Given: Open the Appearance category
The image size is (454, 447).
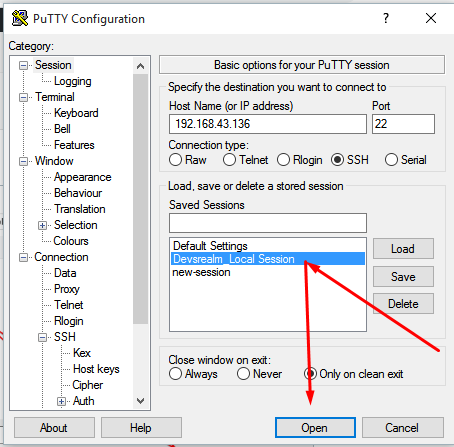Looking at the screenshot, I should tap(83, 177).
